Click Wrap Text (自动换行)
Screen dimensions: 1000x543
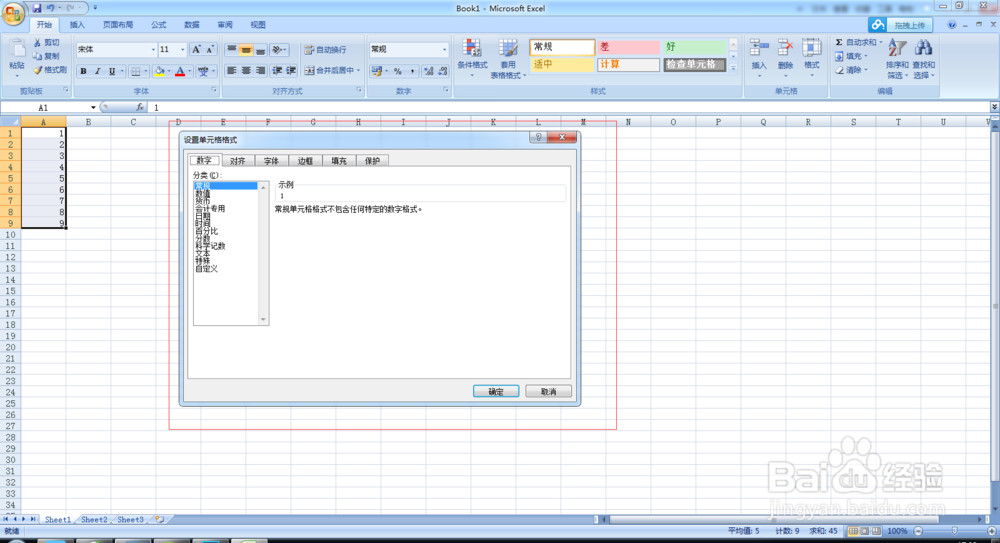click(325, 50)
